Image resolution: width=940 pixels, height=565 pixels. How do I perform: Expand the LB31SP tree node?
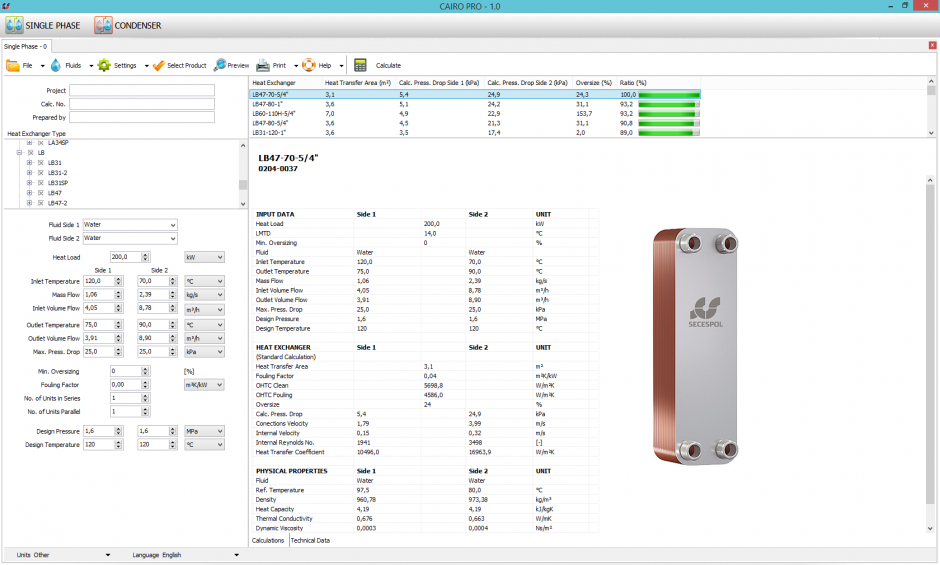29,183
